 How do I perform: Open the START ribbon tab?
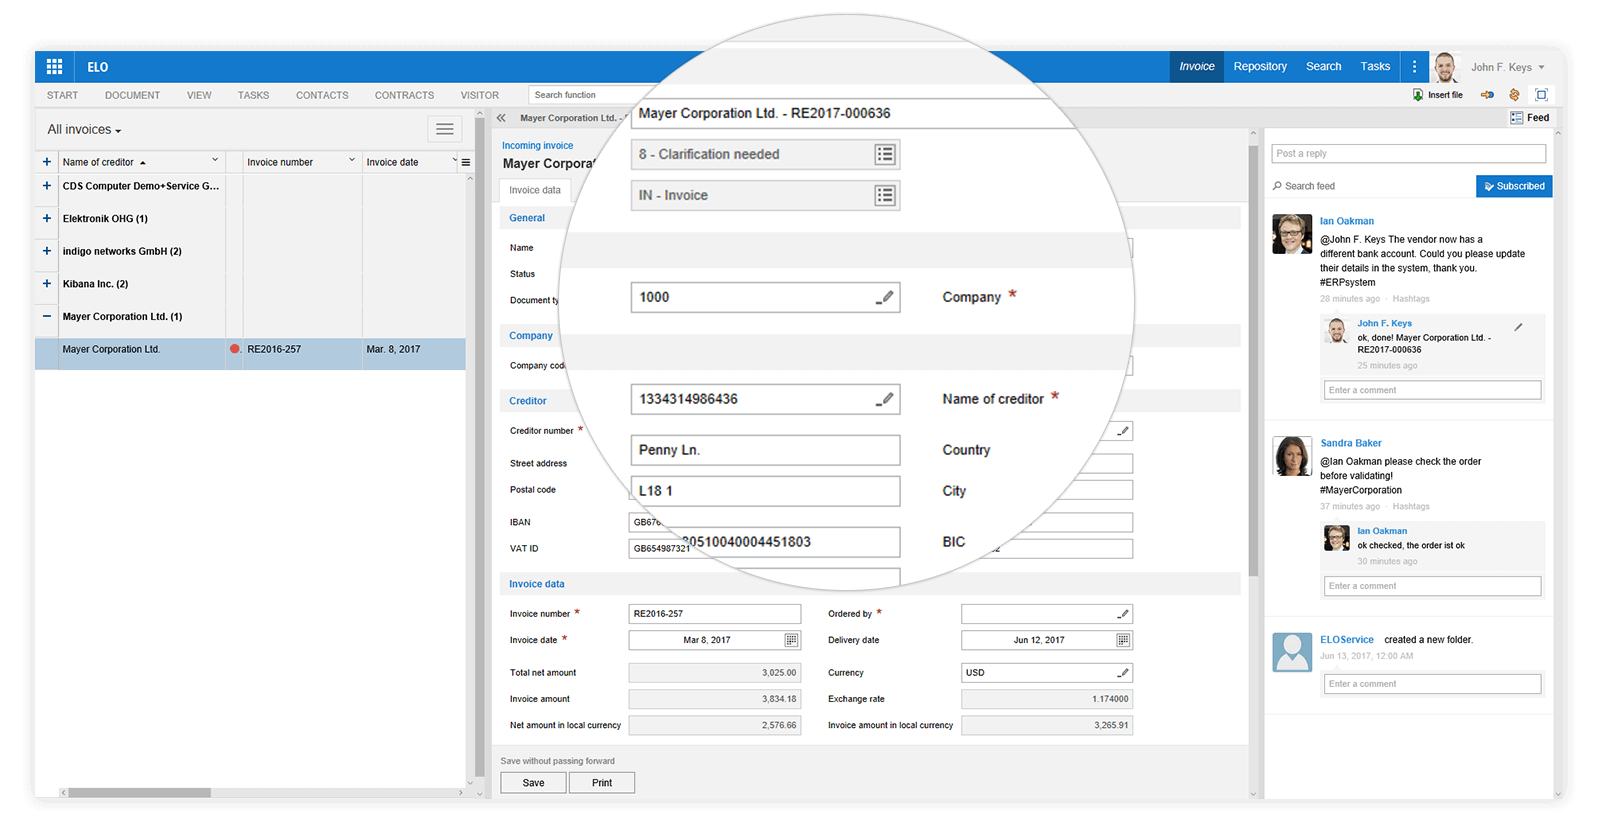click(62, 95)
